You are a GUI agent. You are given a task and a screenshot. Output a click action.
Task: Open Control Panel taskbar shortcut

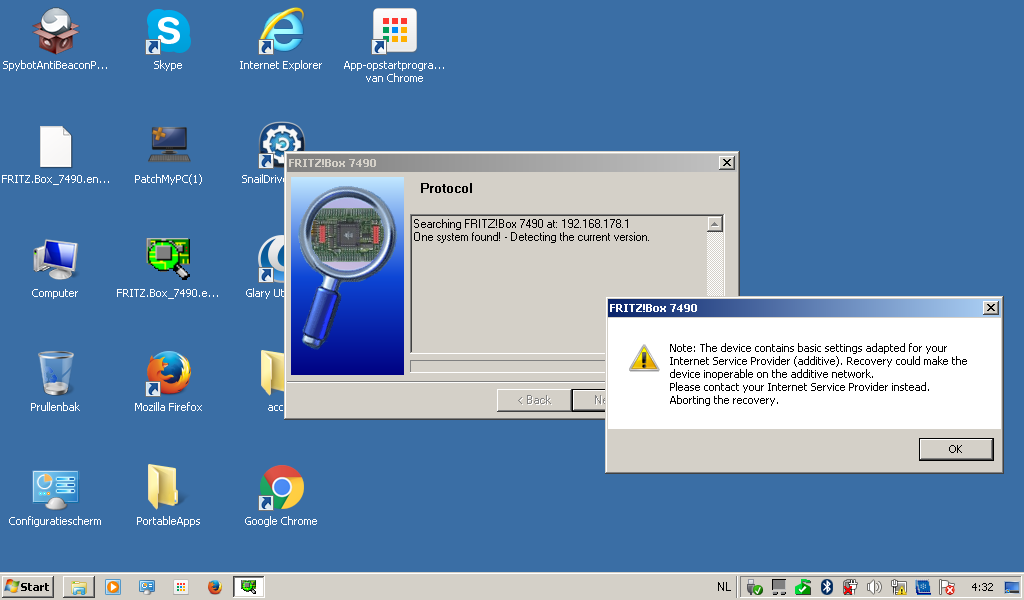147,587
